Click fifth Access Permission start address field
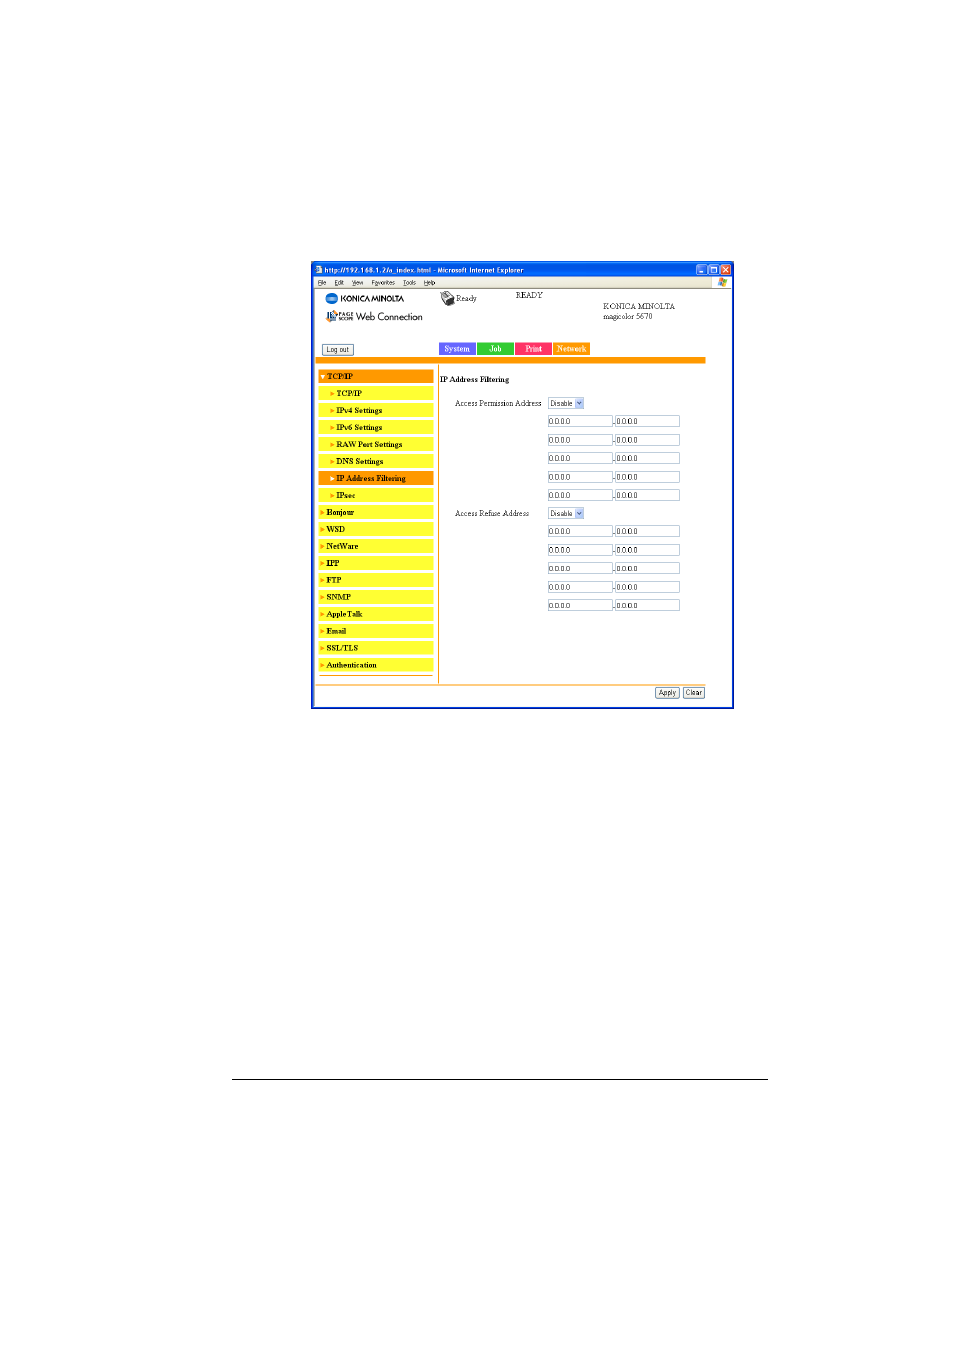 (580, 496)
